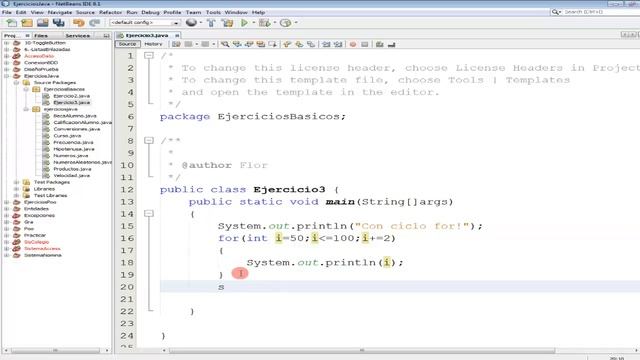Screen dimensions: 640x360
Task: Expand the Libraries node
Action: (x=16, y=189)
